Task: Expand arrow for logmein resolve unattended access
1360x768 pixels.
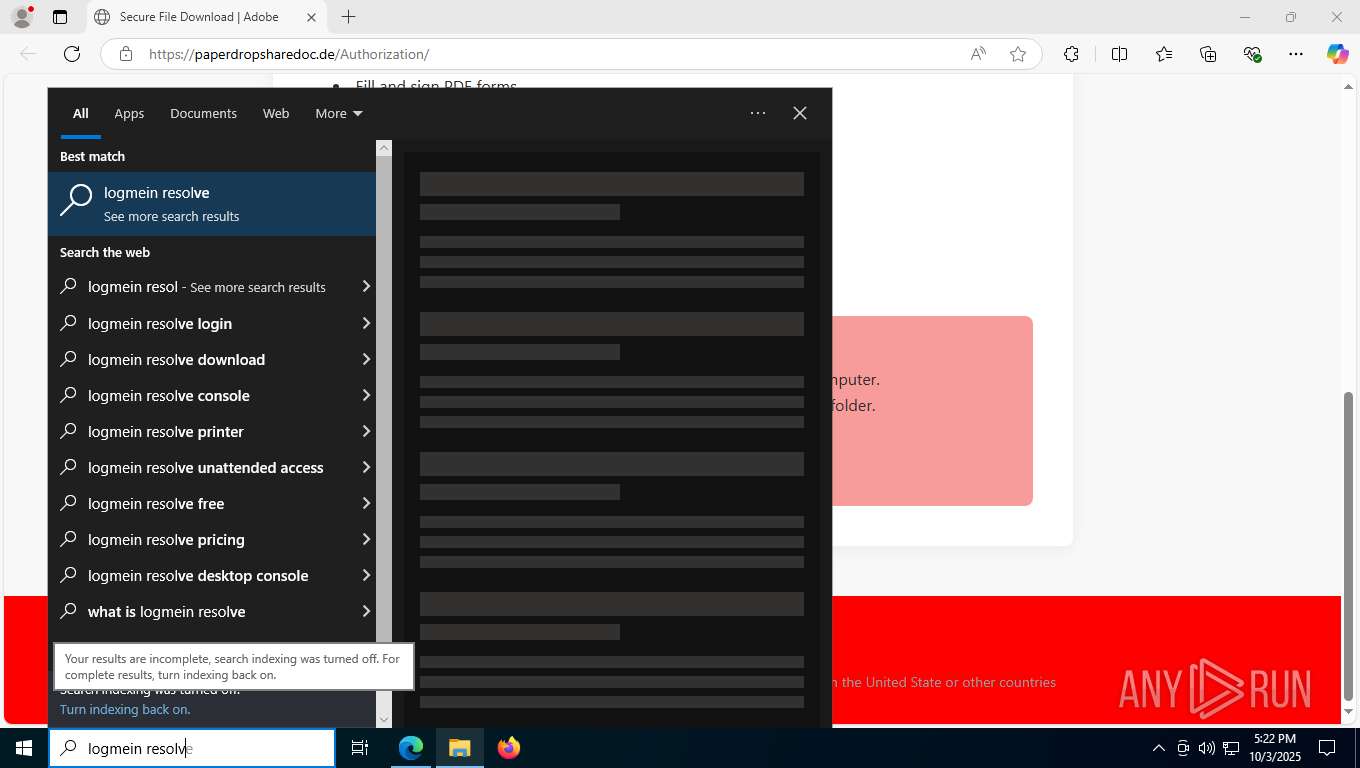Action: [366, 467]
